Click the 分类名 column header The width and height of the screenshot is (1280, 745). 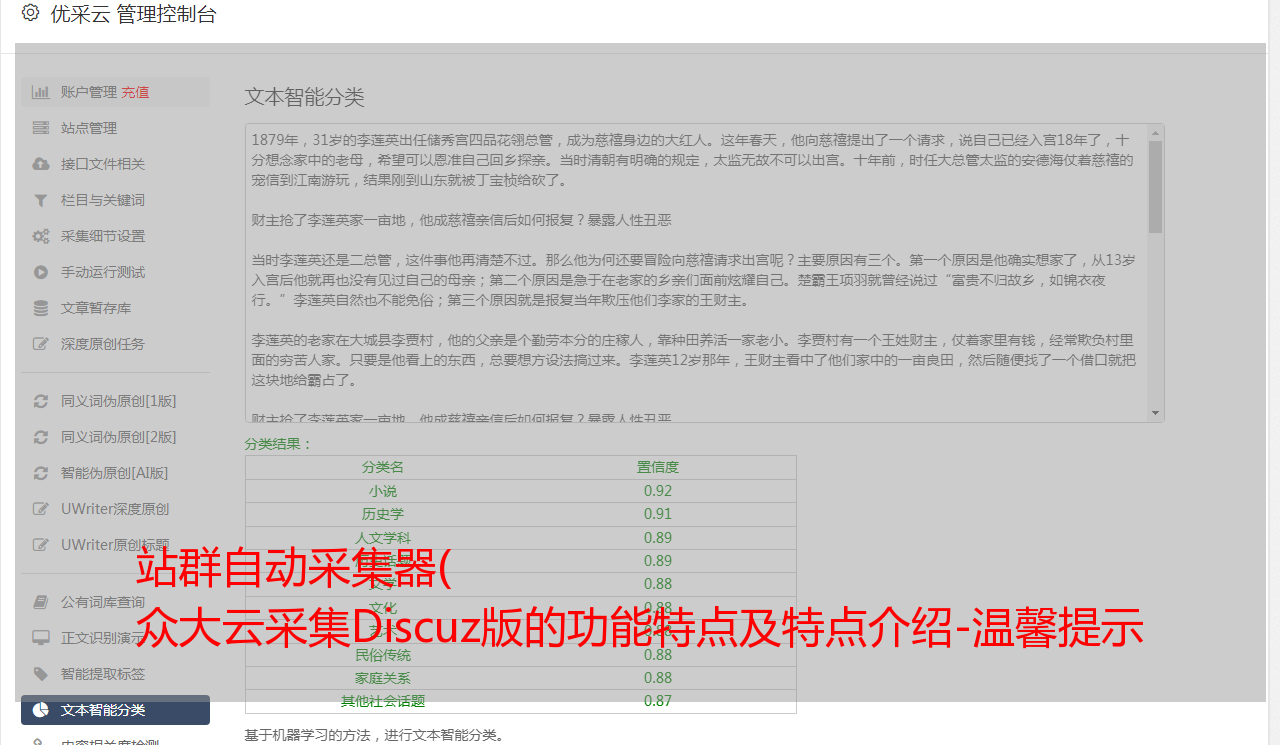(x=383, y=467)
